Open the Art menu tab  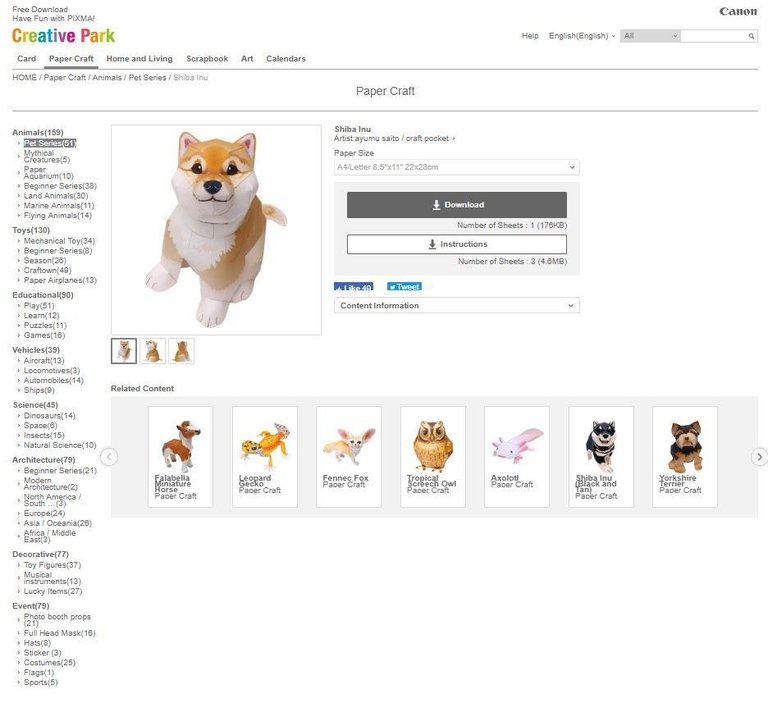[247, 59]
